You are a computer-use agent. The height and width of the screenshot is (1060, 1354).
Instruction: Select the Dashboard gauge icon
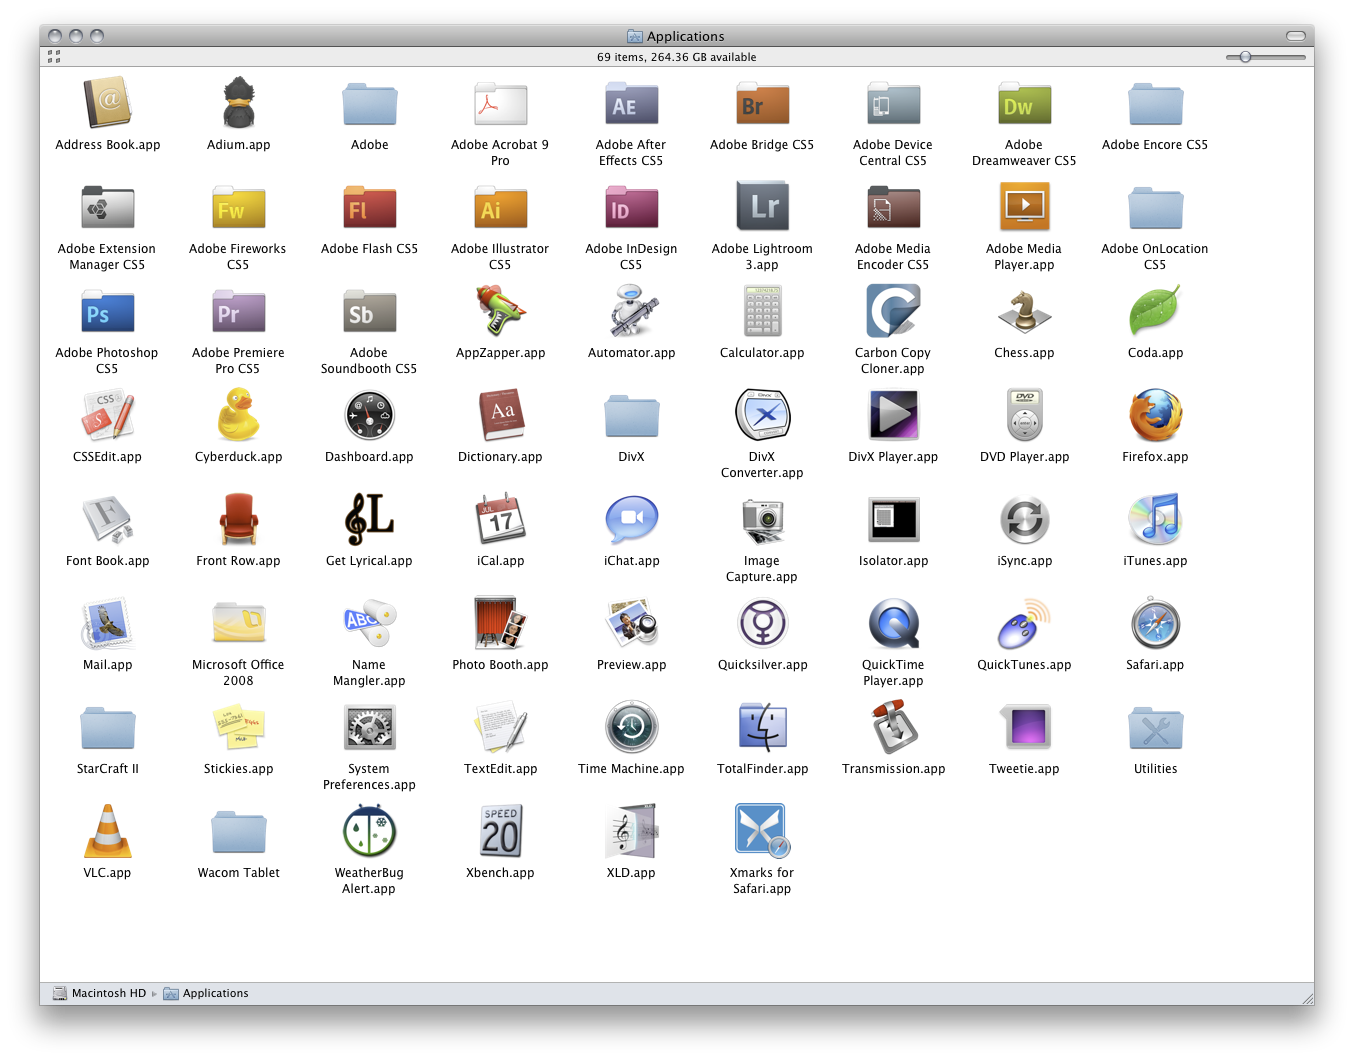[x=369, y=415]
